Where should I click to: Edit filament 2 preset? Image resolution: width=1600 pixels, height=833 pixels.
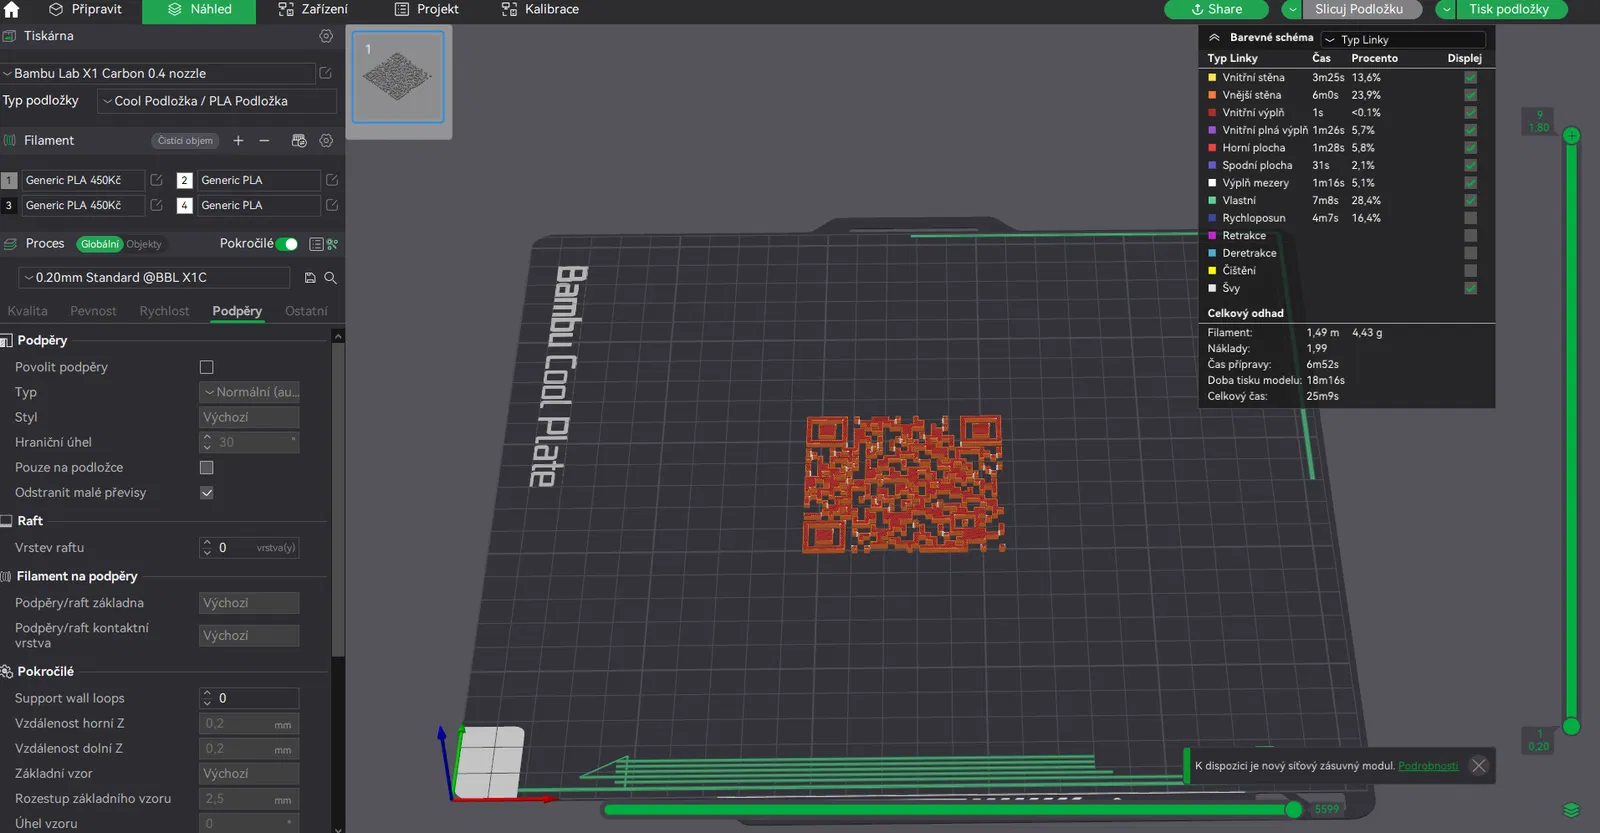332,180
